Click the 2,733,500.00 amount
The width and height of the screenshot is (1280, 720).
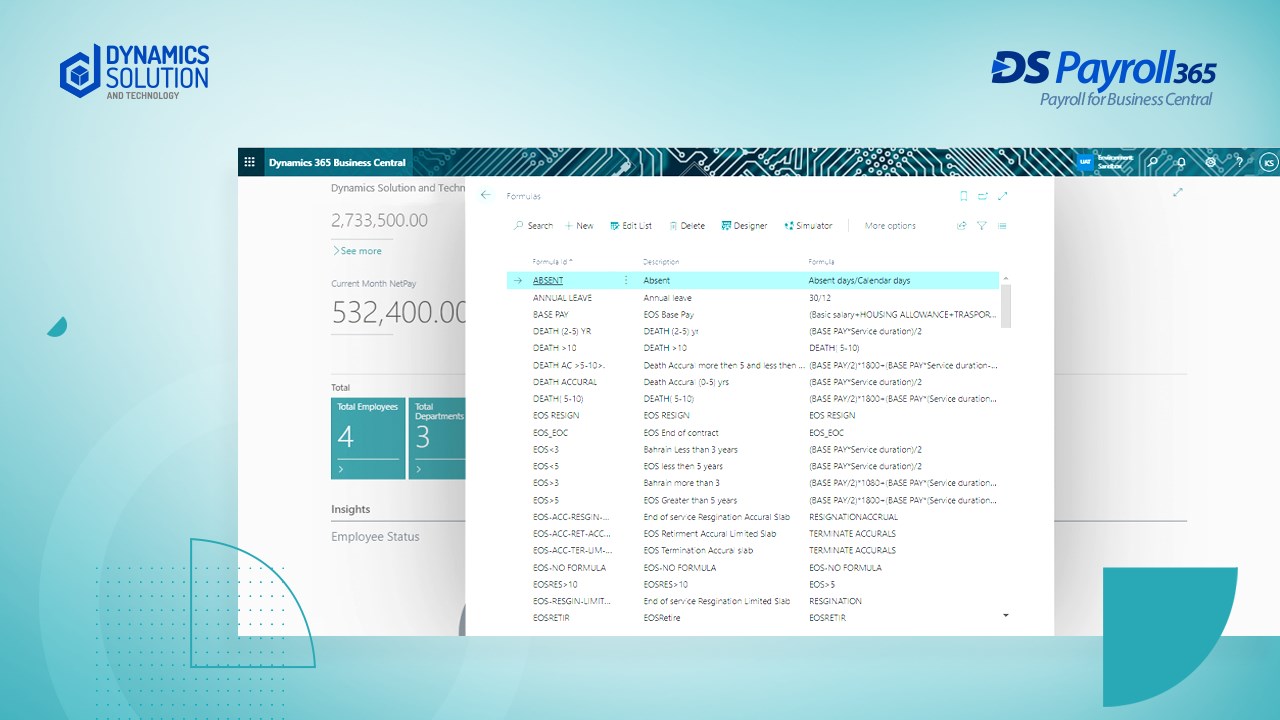click(x=379, y=220)
